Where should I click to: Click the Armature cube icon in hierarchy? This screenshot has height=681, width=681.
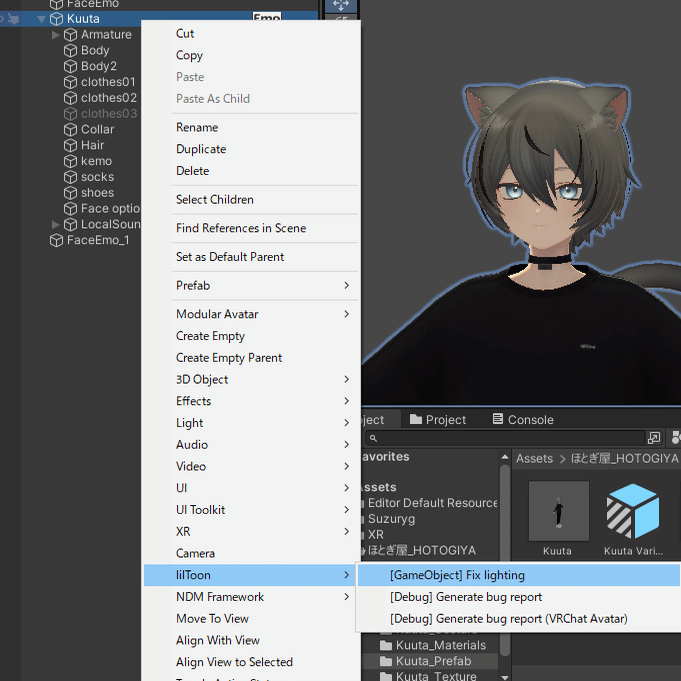(x=70, y=35)
